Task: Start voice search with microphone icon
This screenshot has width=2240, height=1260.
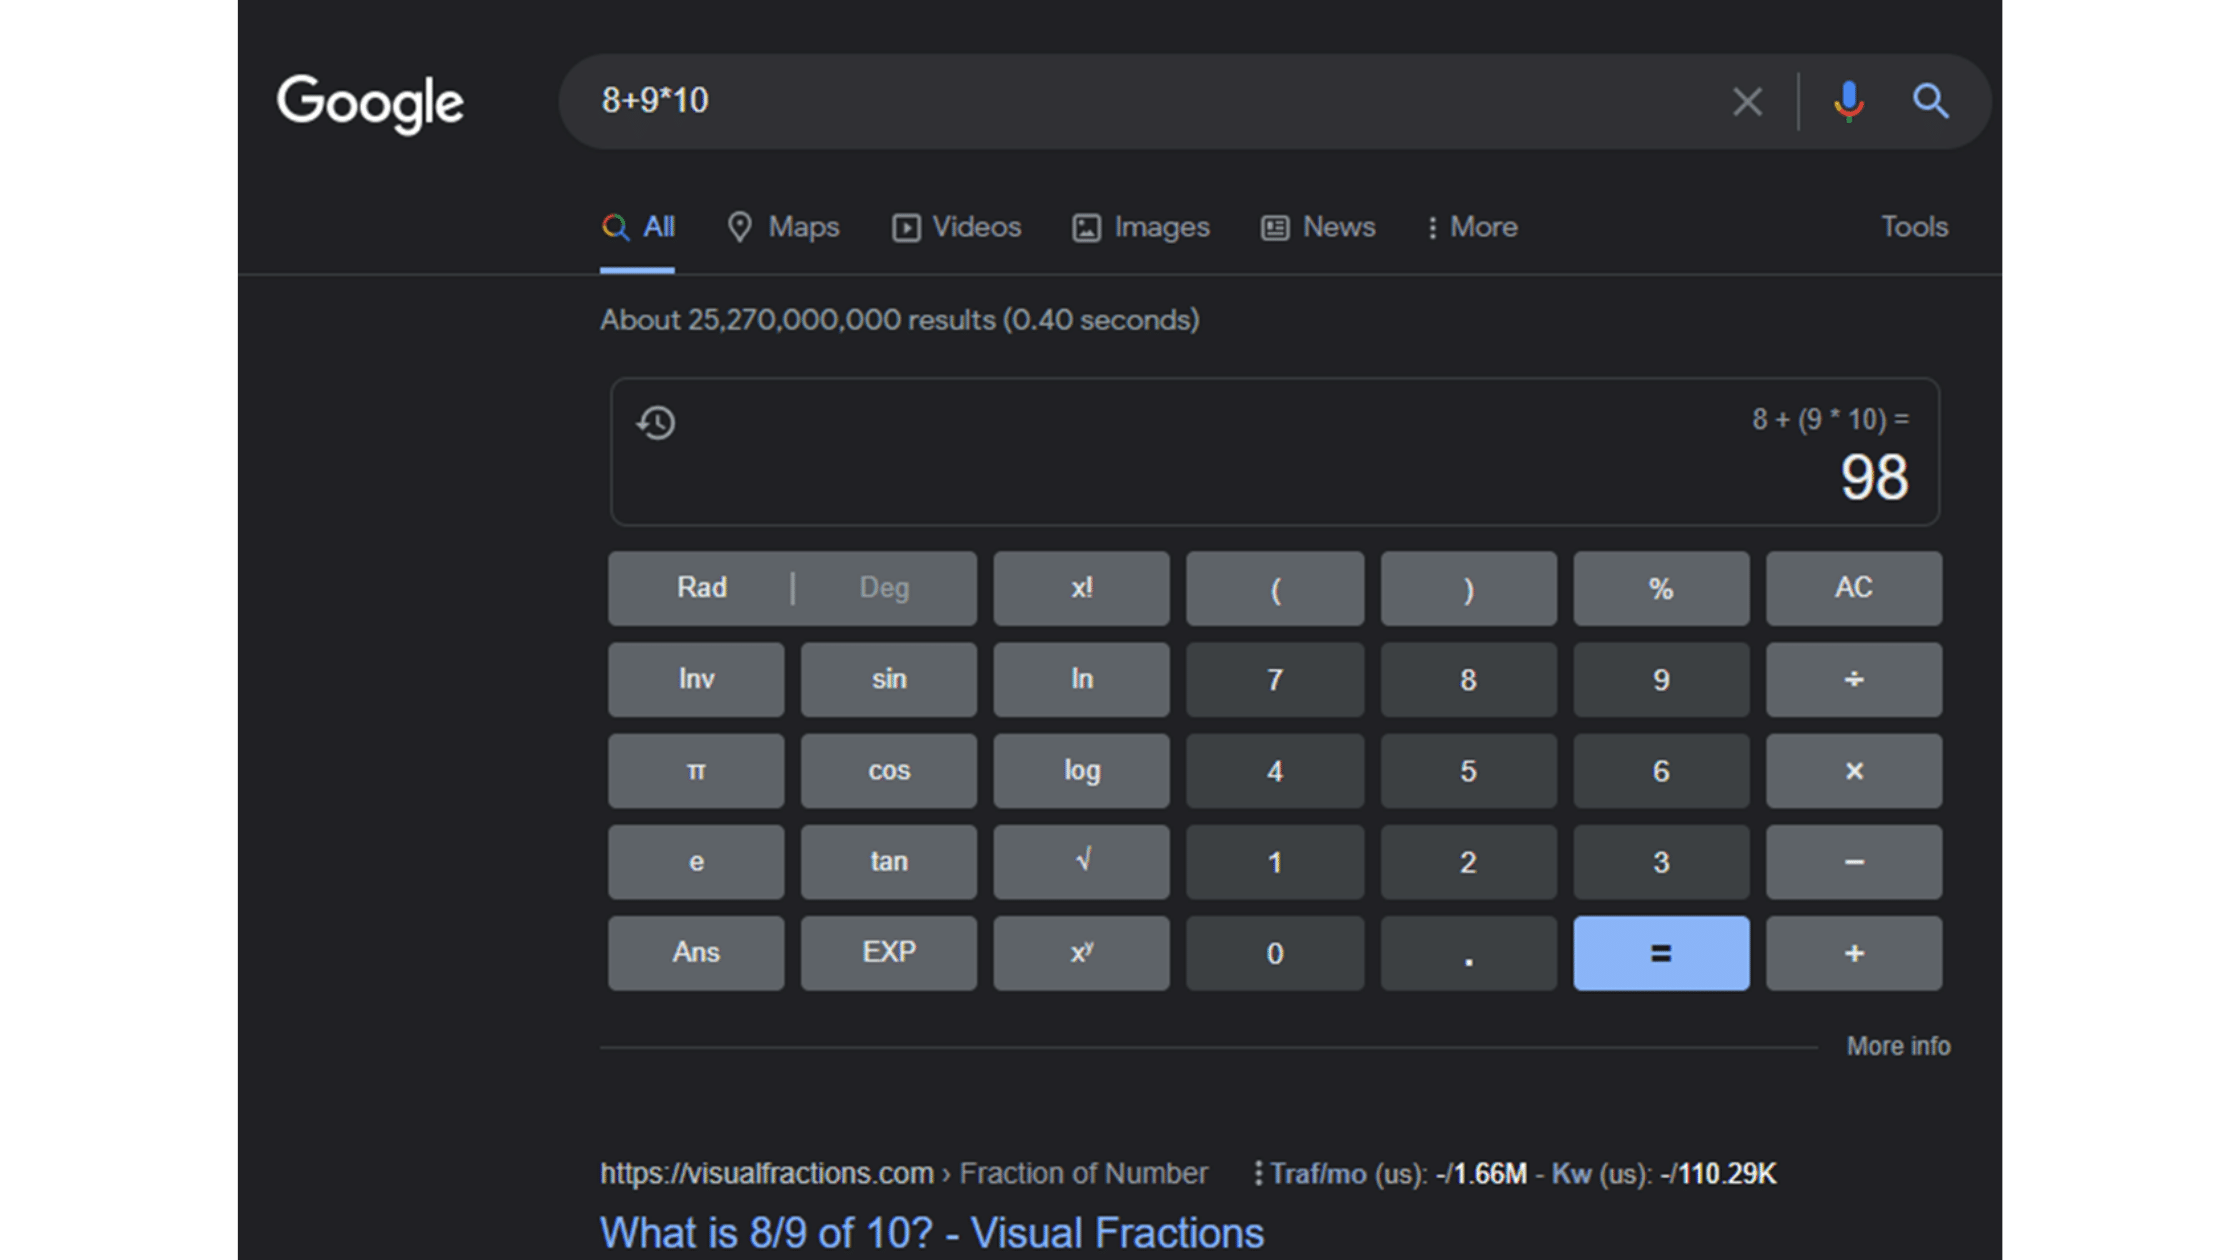Action: coord(1848,101)
